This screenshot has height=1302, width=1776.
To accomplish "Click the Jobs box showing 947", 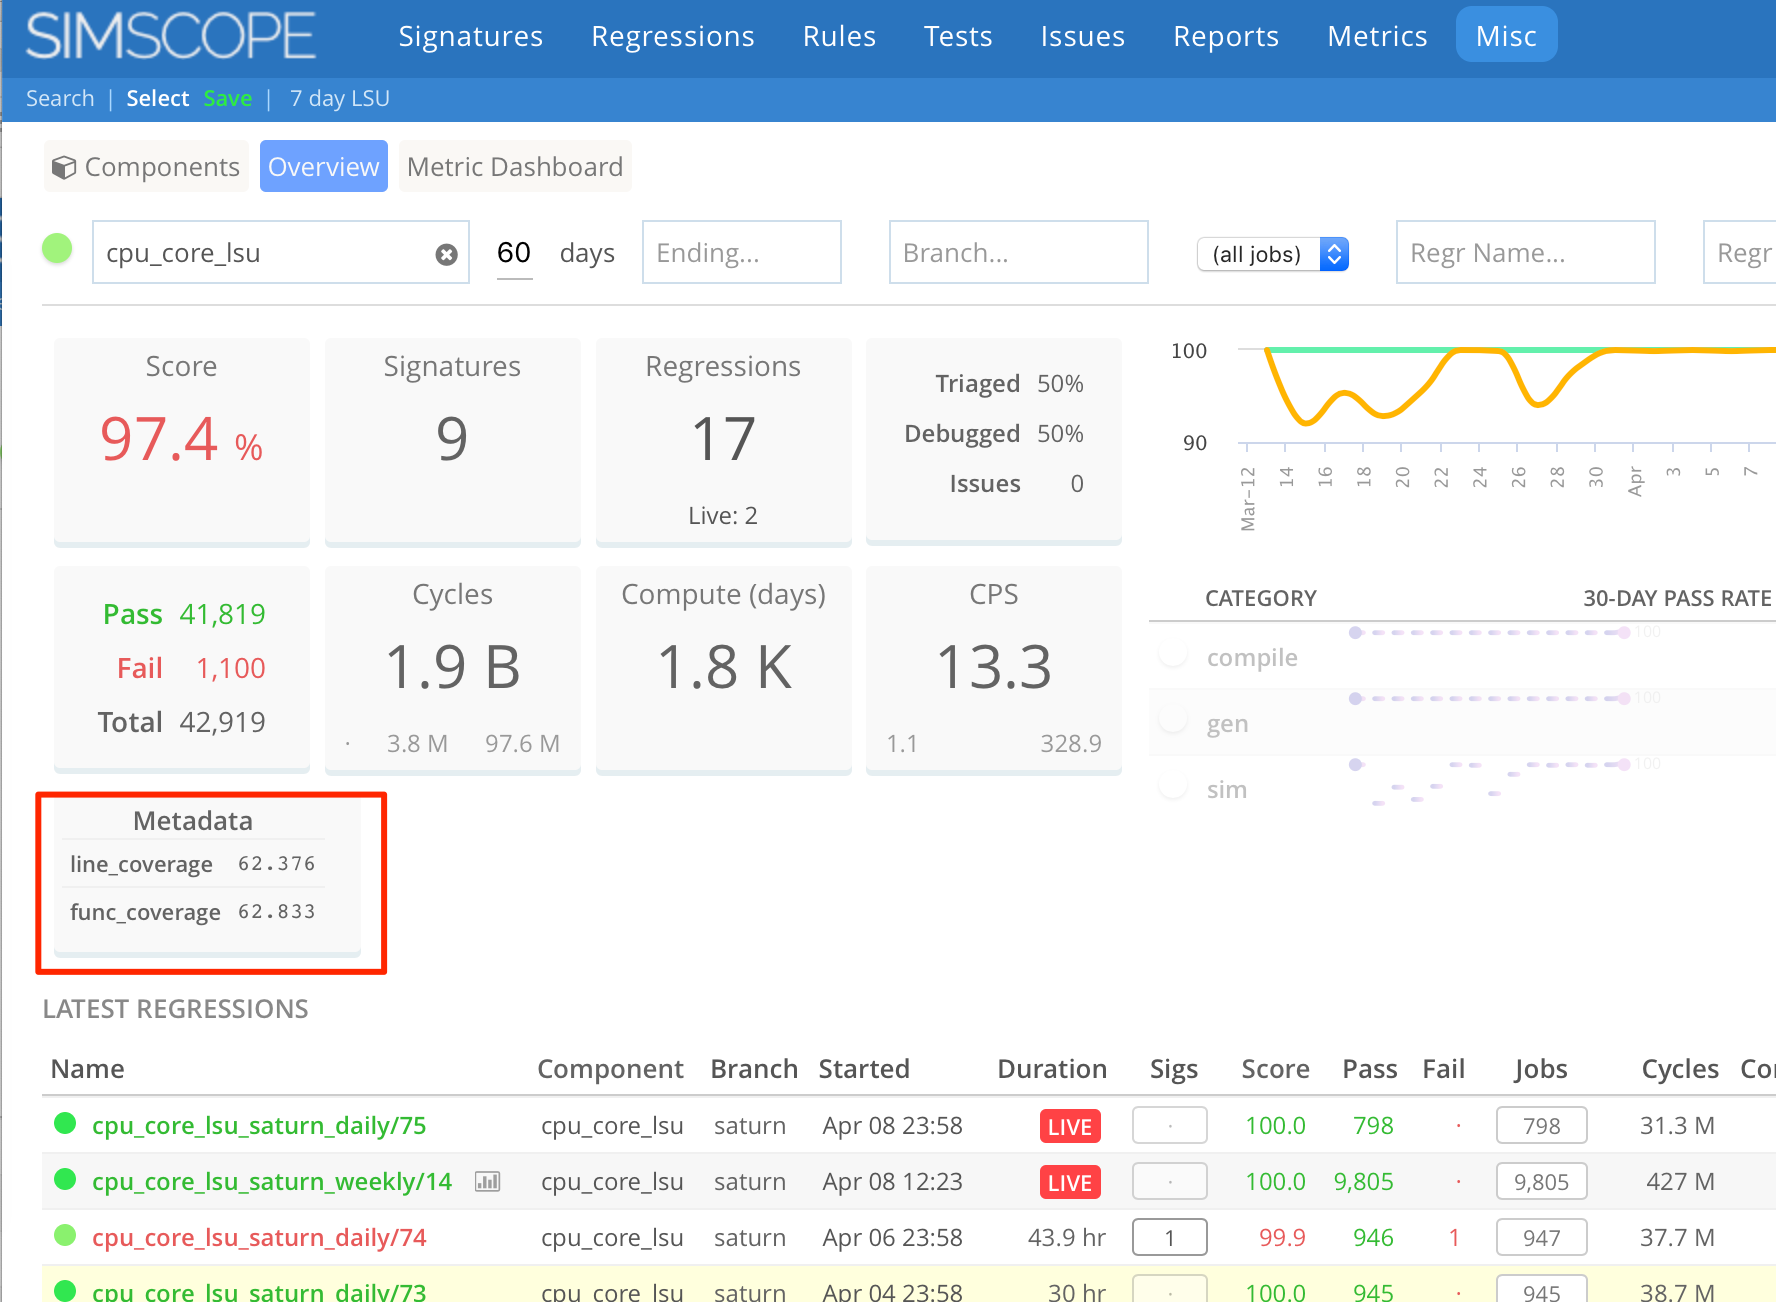I will 1542,1238.
